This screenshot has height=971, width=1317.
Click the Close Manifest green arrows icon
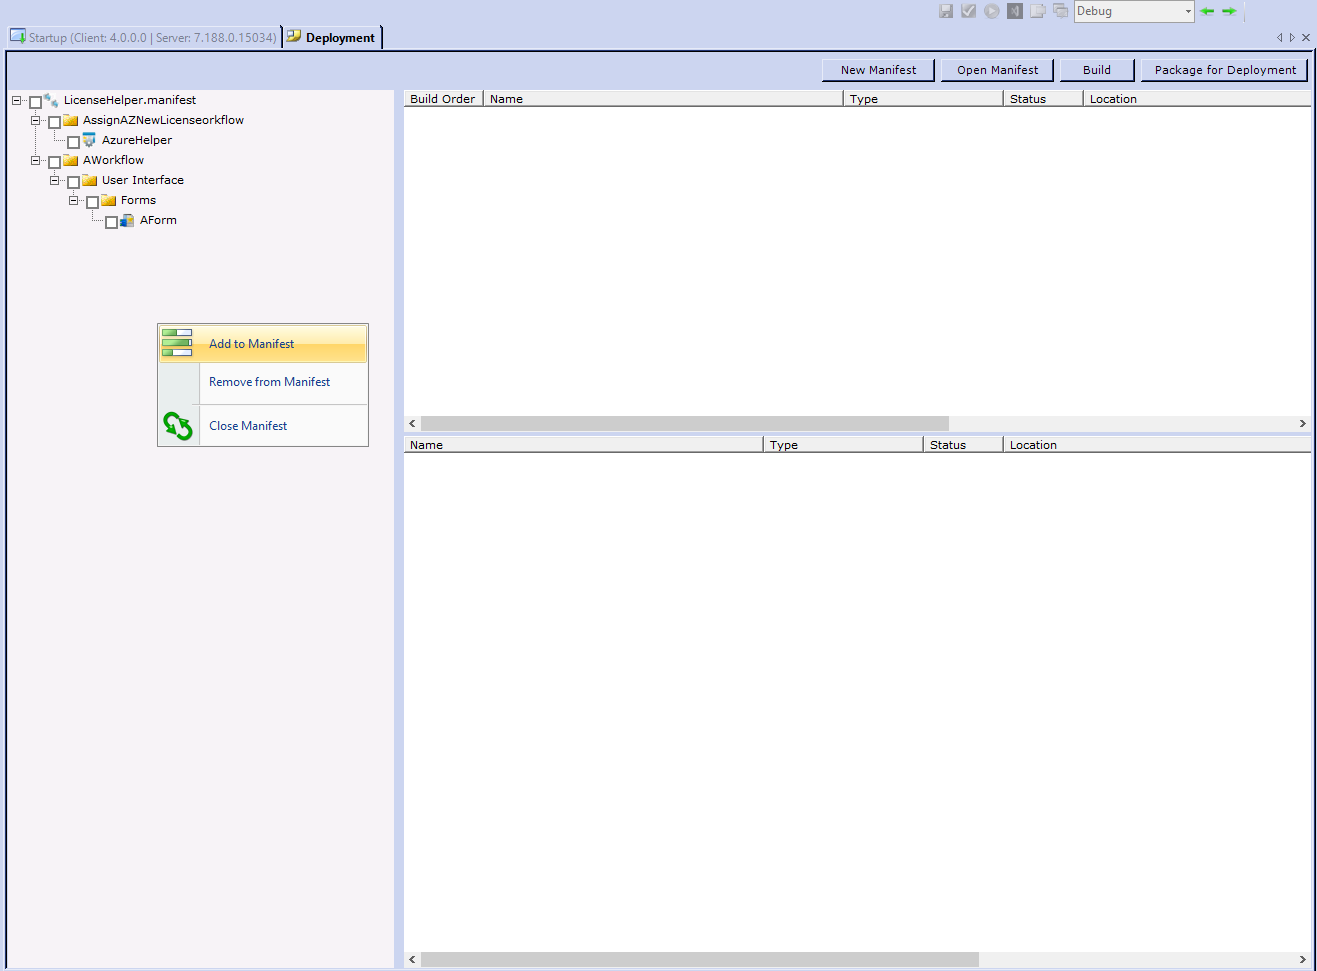pyautogui.click(x=178, y=426)
